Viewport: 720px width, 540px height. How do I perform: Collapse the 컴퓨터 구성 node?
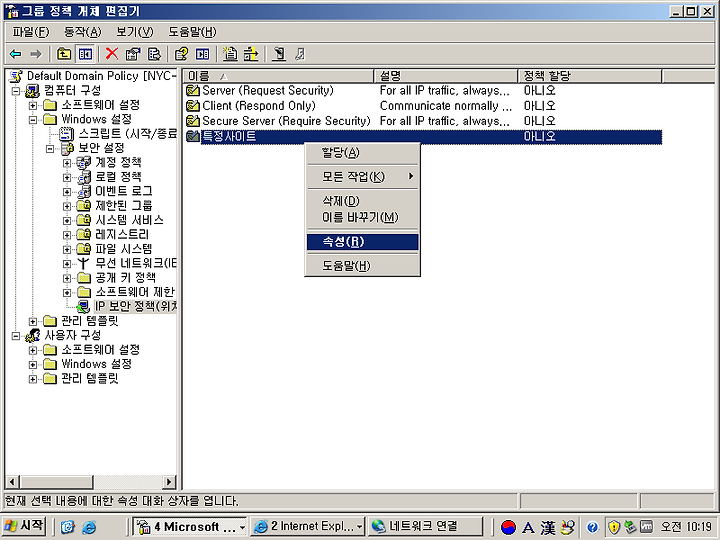point(17,90)
